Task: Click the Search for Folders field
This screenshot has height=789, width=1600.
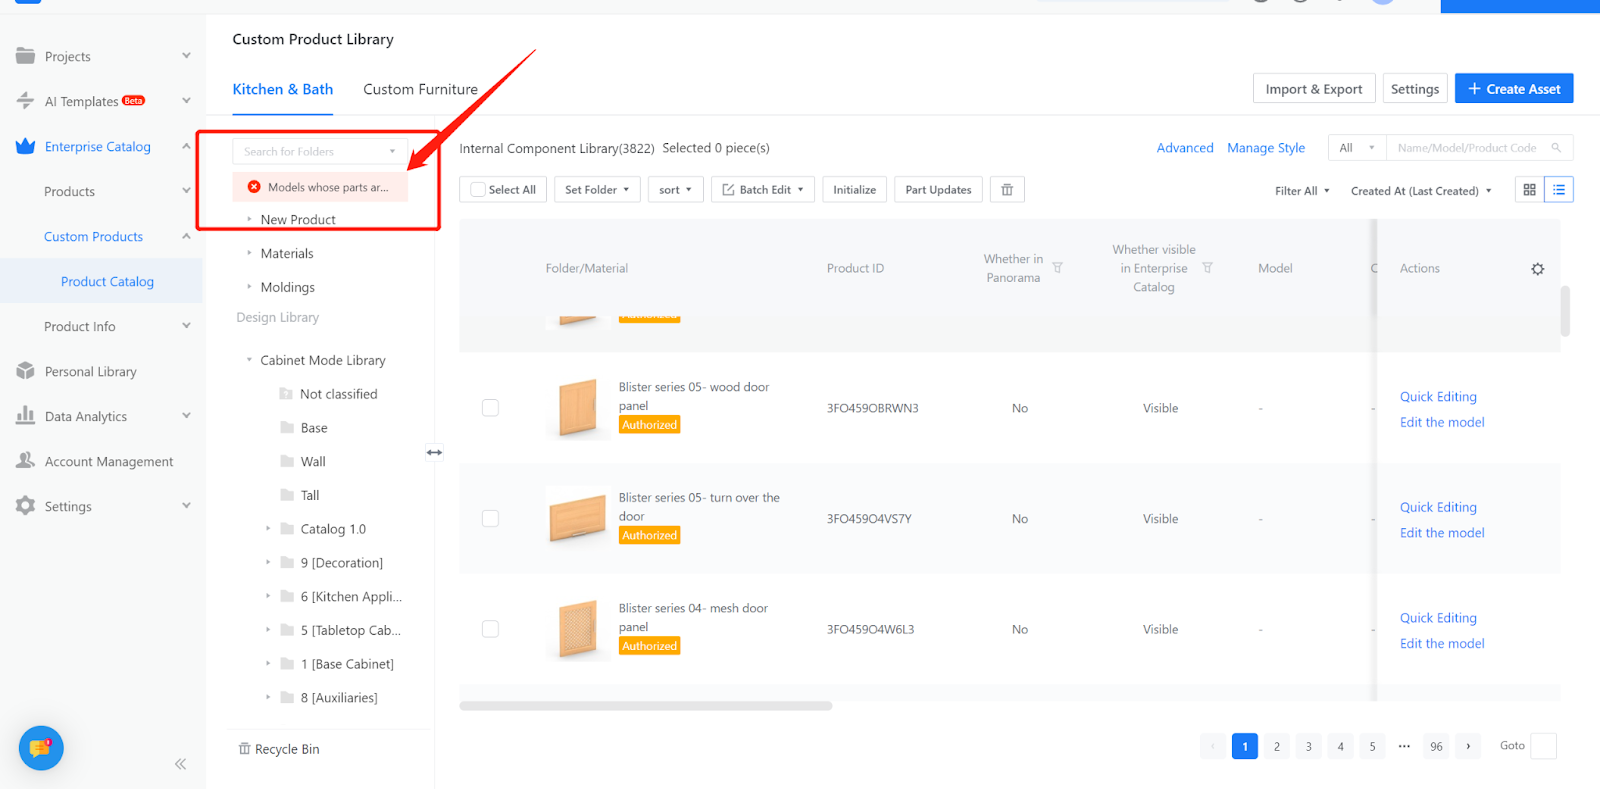Action: coord(310,152)
